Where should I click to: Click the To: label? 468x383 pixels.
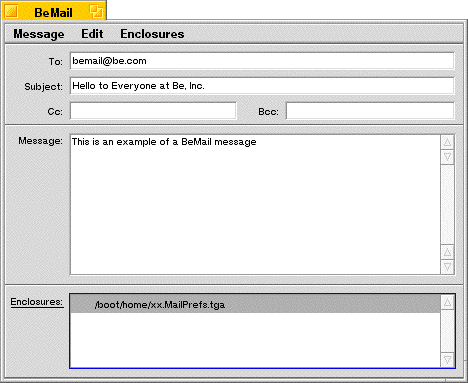point(55,62)
